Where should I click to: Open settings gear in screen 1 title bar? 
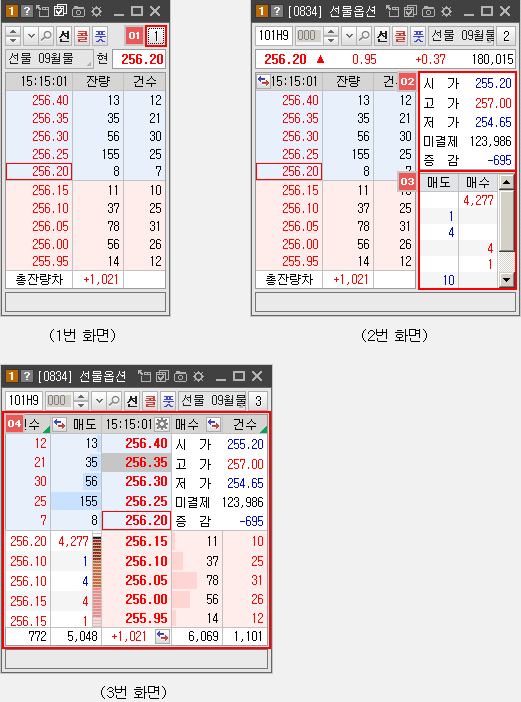(96, 11)
